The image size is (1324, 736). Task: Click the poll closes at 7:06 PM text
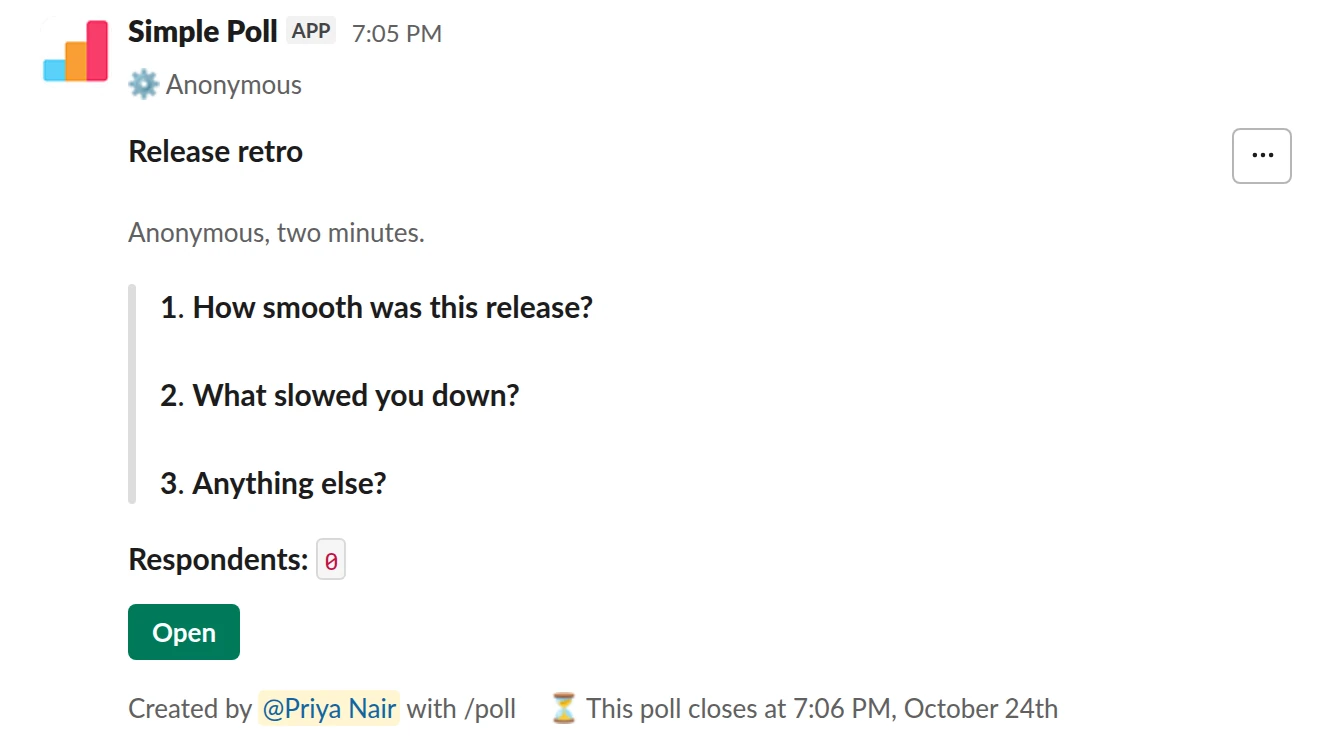(822, 709)
